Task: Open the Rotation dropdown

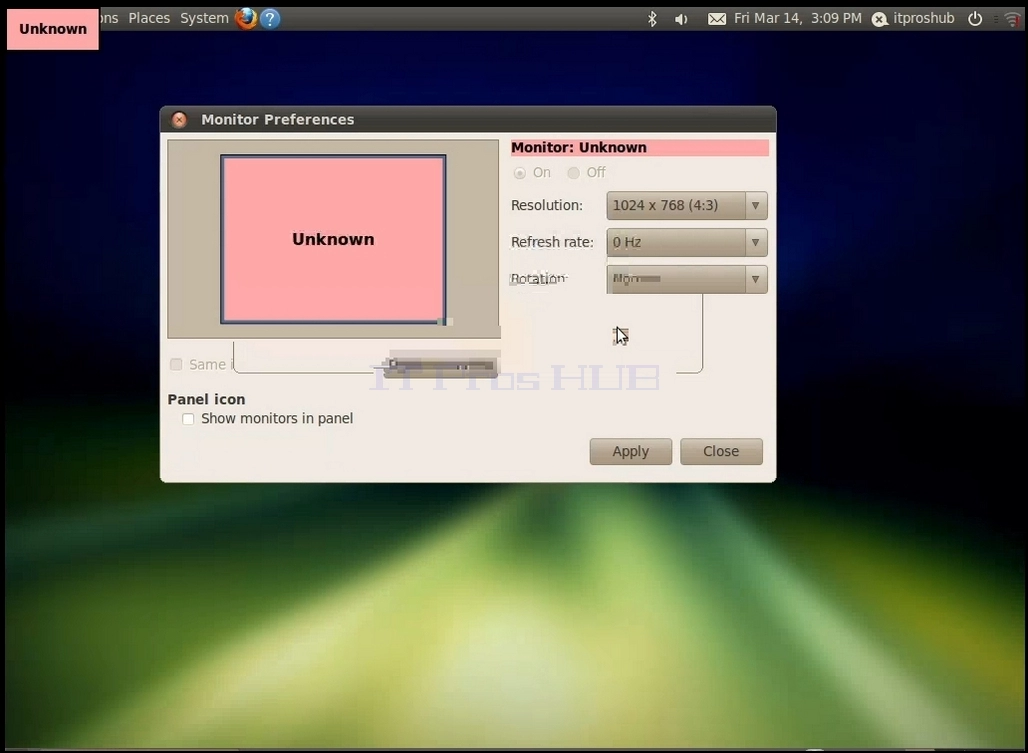Action: pyautogui.click(x=686, y=279)
